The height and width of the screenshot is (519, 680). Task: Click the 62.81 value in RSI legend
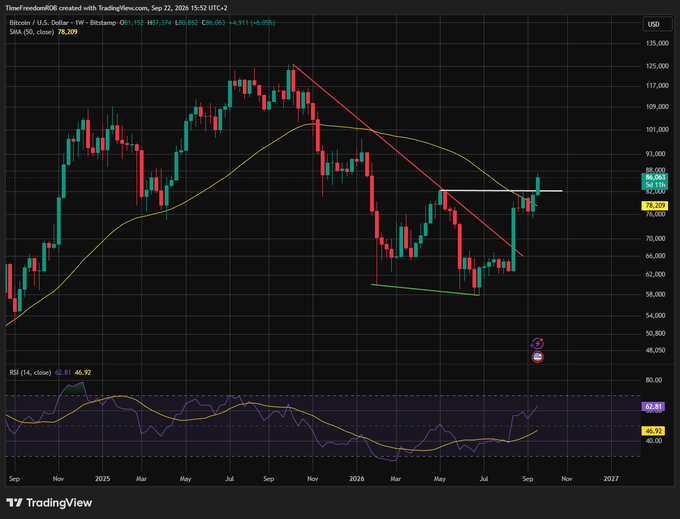tap(62, 372)
